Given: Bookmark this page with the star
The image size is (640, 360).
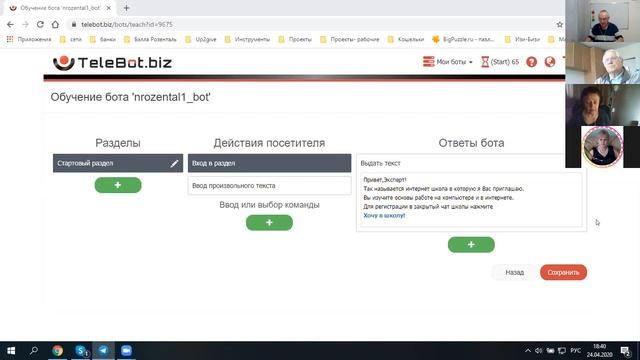Looking at the screenshot, I should click(x=560, y=24).
